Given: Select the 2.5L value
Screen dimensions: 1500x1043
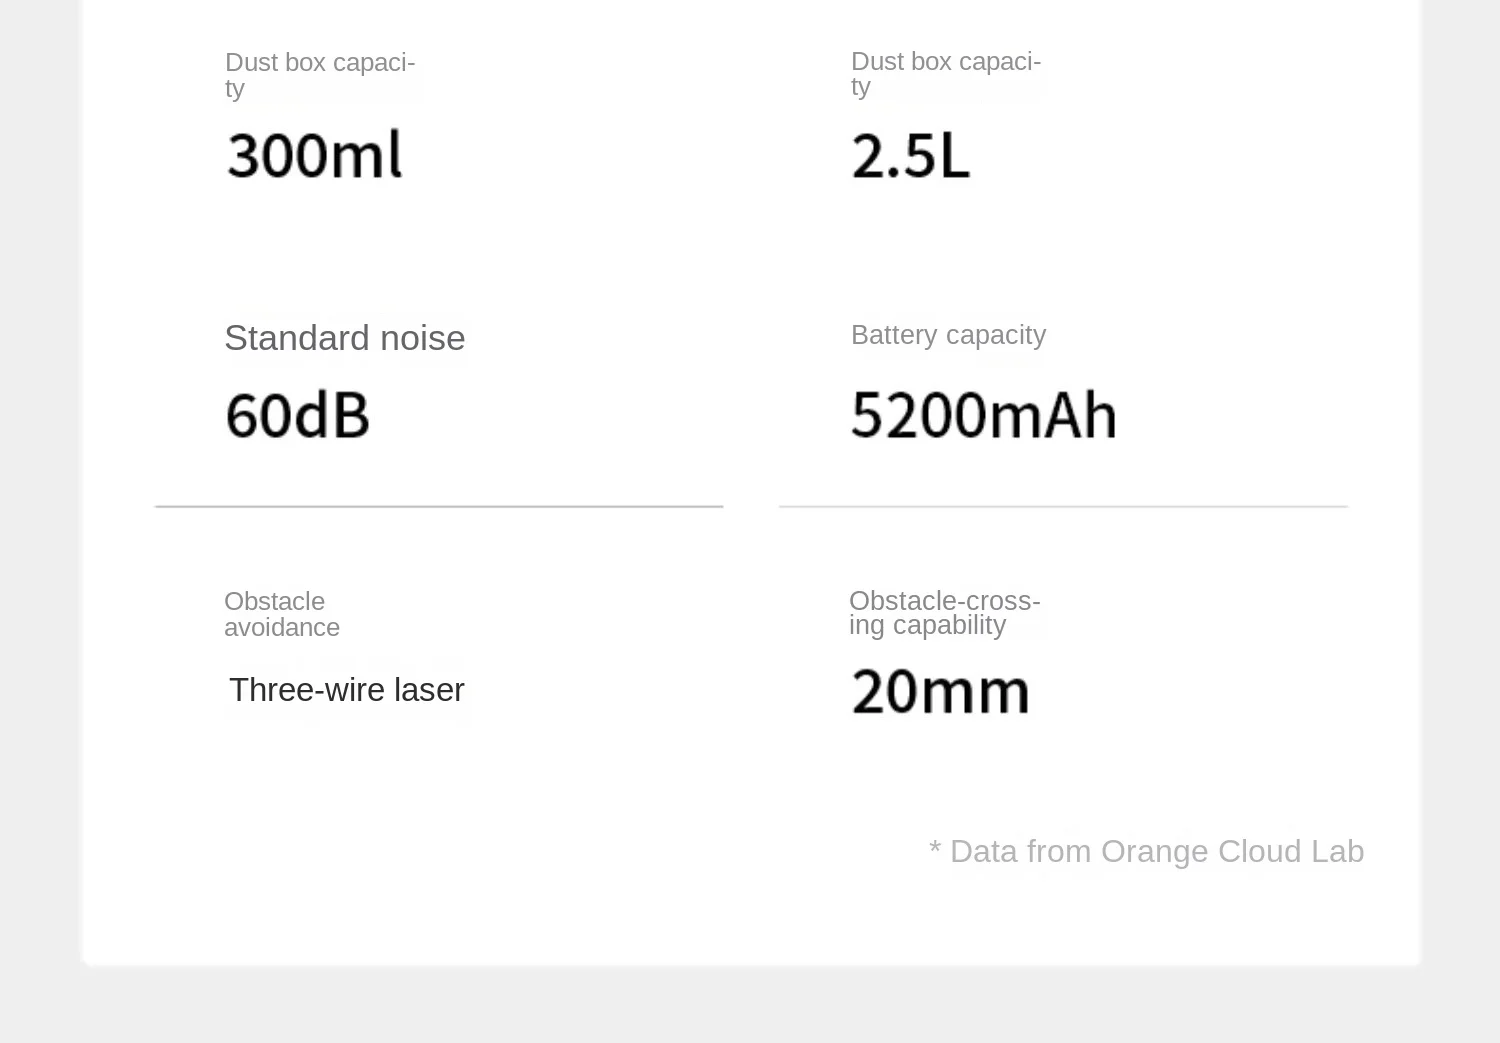Looking at the screenshot, I should (x=910, y=156).
